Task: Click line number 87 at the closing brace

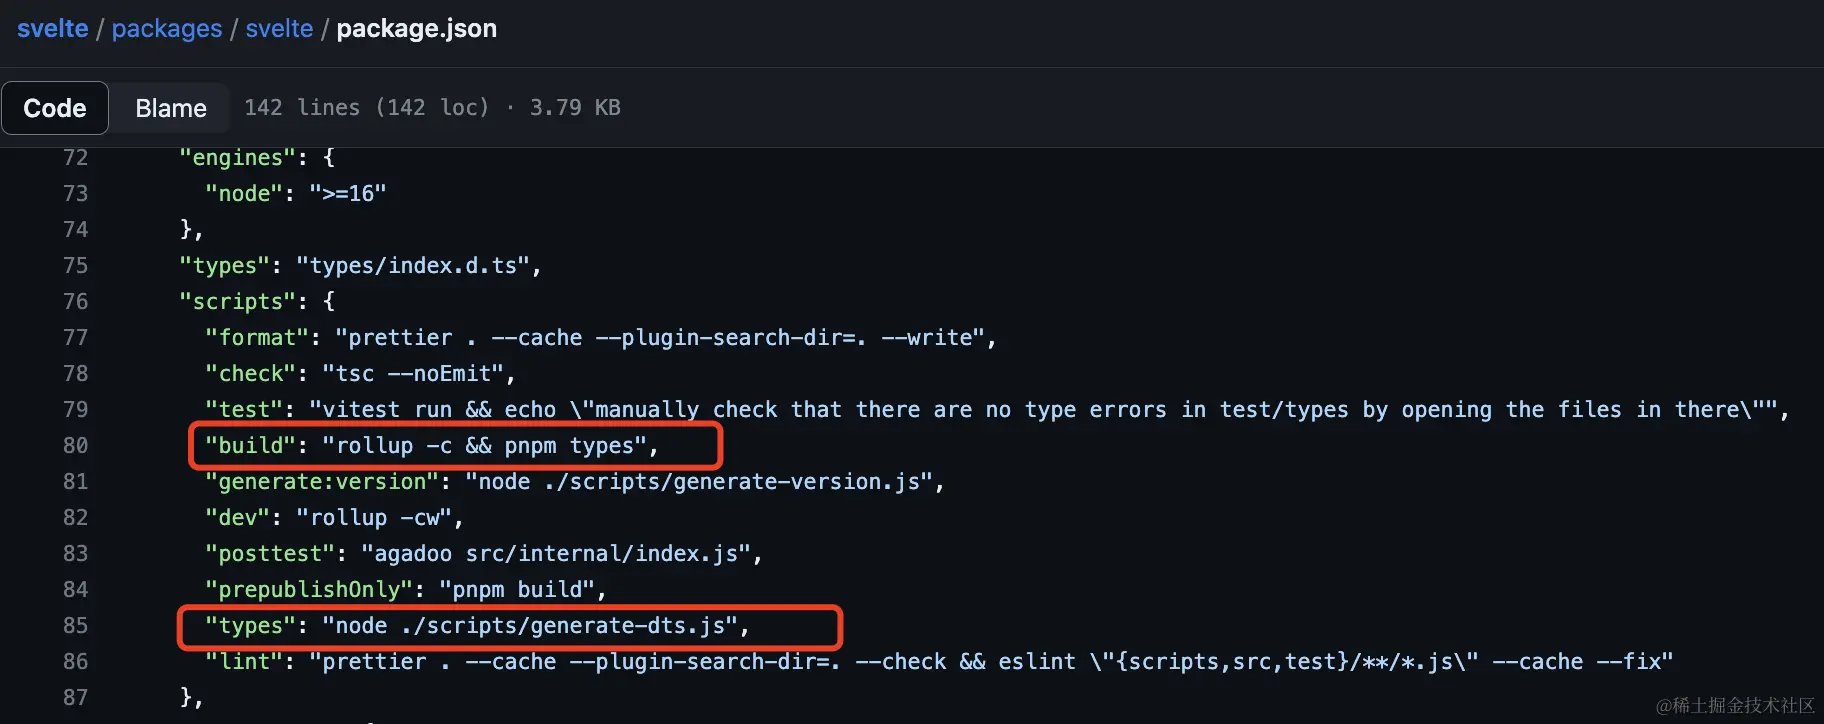Action: pyautogui.click(x=75, y=698)
